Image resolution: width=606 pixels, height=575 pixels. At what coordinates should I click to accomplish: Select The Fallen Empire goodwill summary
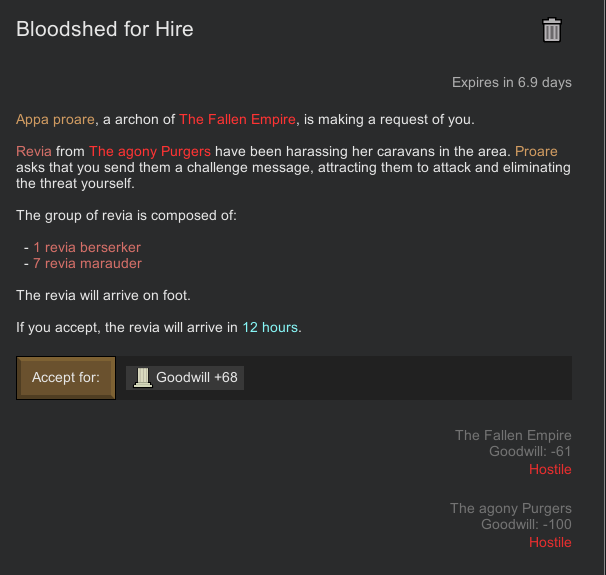513,452
